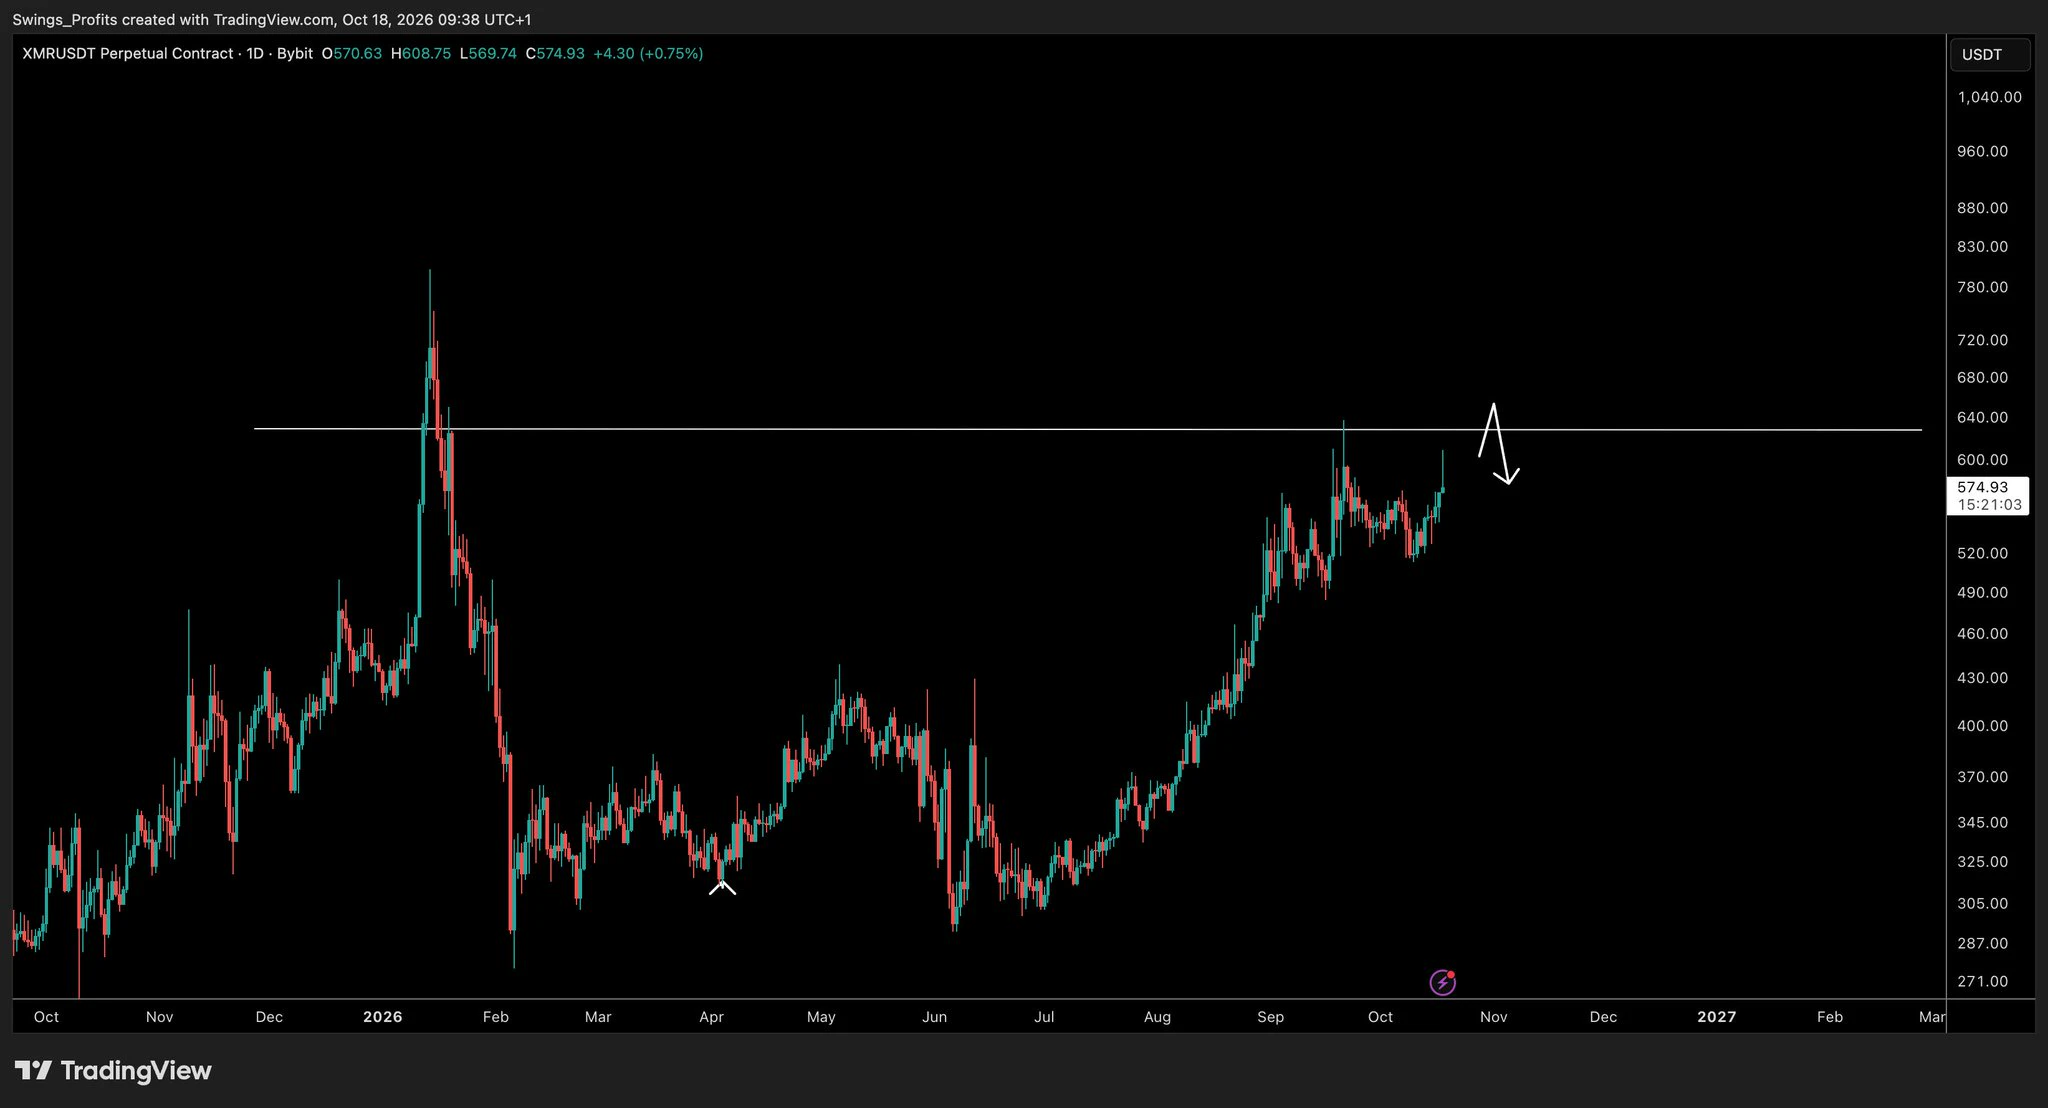Click the current price label 574.93
Viewport: 2048px width, 1108px height.
[1983, 487]
